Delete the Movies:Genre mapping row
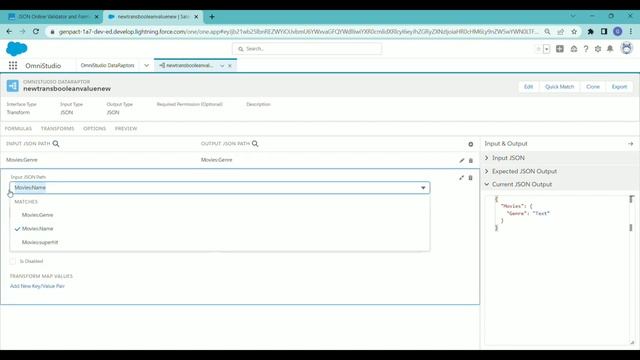640x360 pixels. tap(471, 160)
